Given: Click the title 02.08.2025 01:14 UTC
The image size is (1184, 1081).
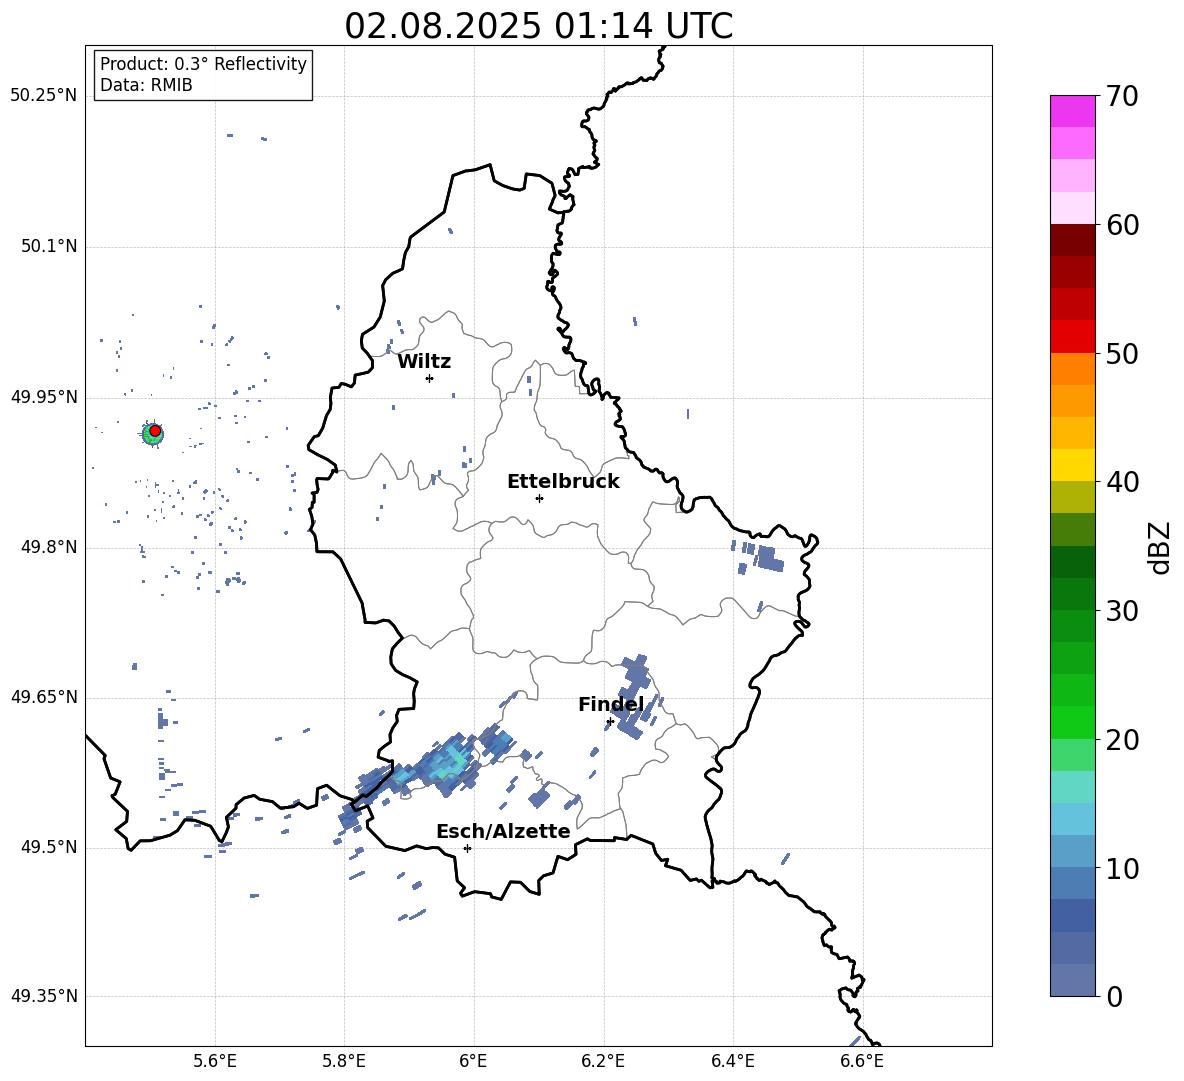Looking at the screenshot, I should (x=538, y=26).
